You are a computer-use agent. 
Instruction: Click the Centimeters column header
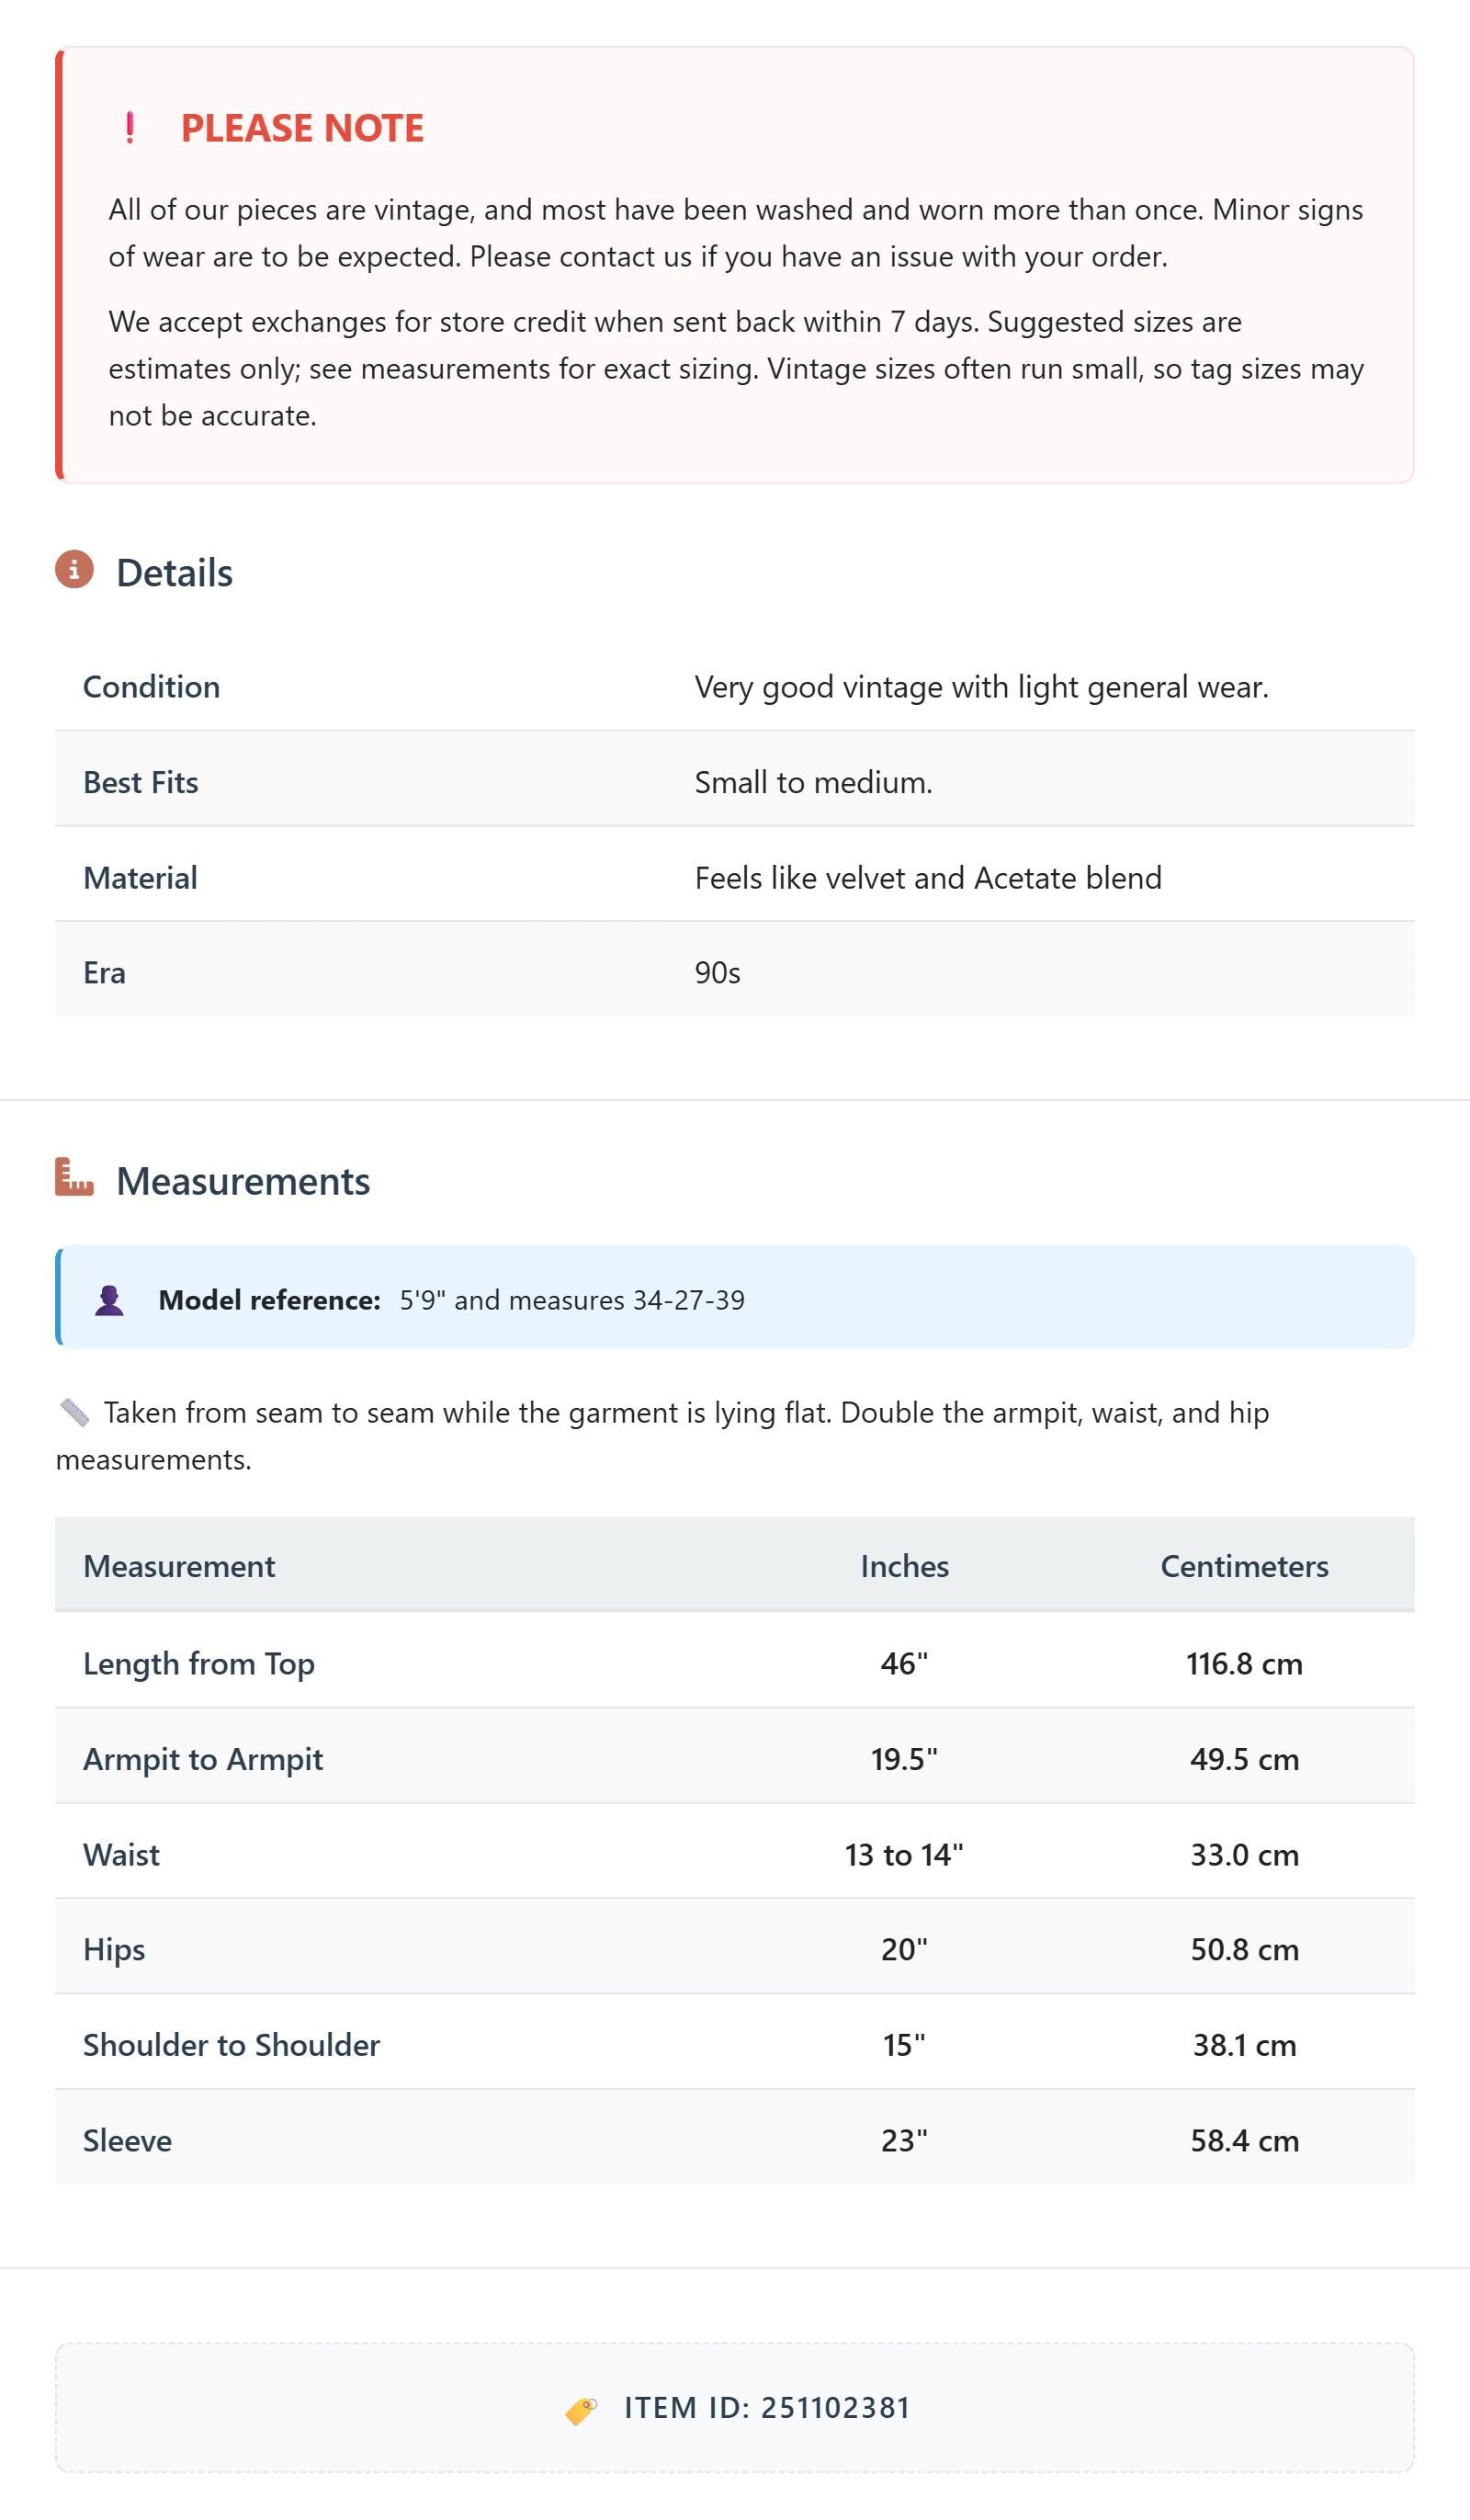(1244, 1566)
